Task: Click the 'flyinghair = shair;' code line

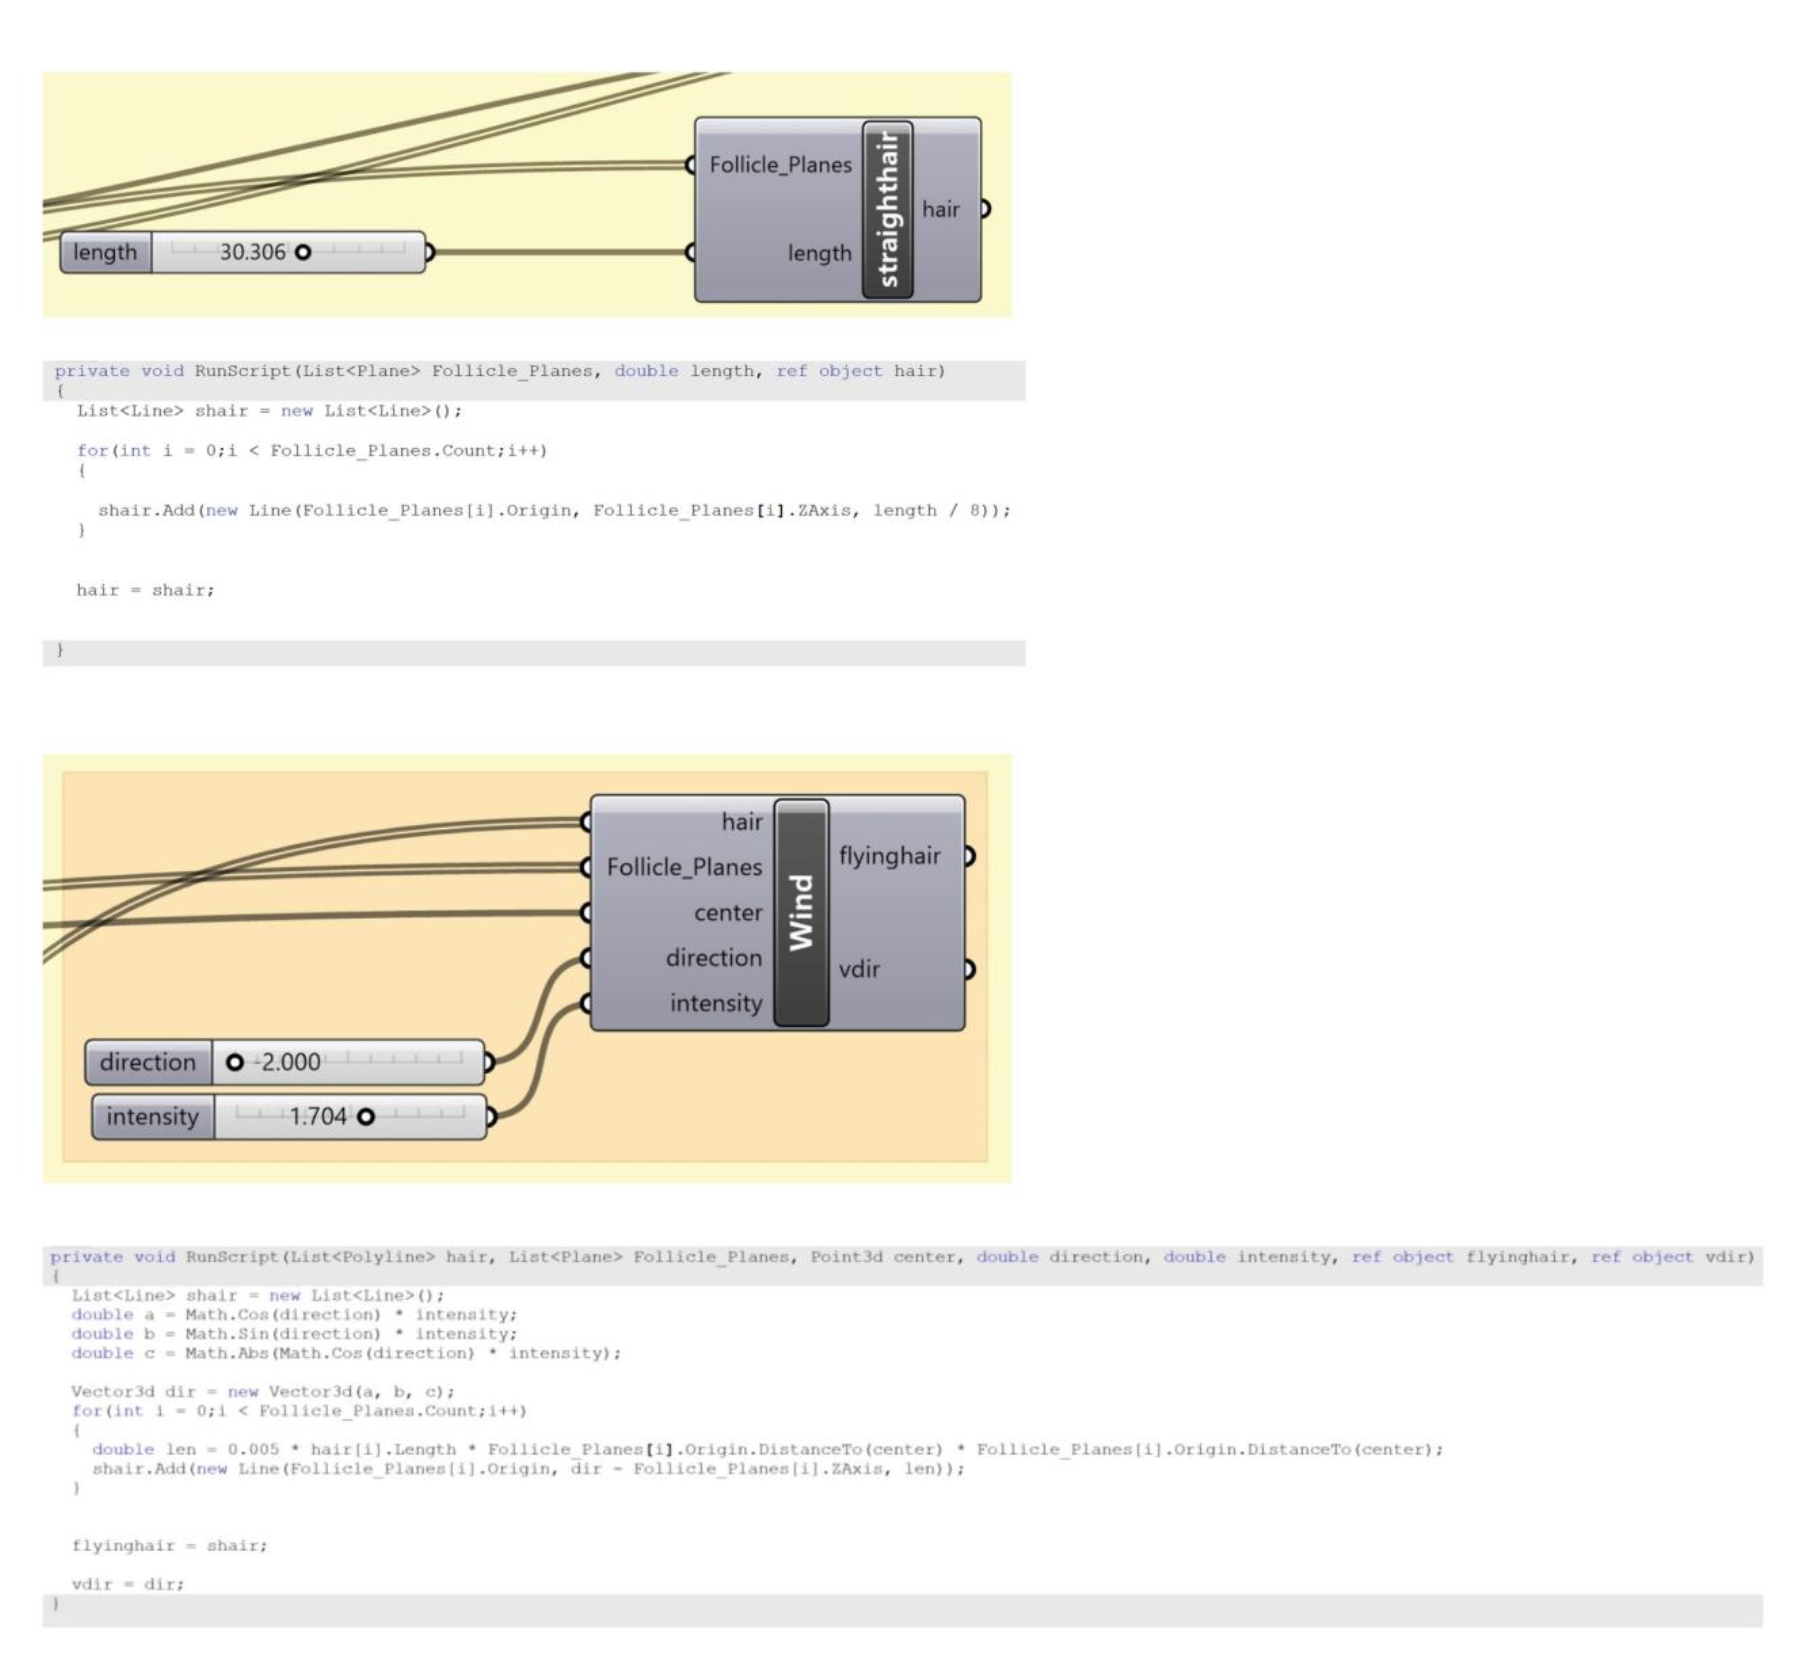Action: [170, 1546]
